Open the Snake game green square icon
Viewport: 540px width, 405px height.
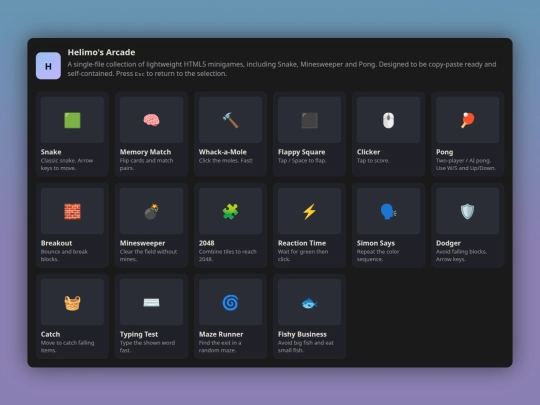tap(72, 120)
